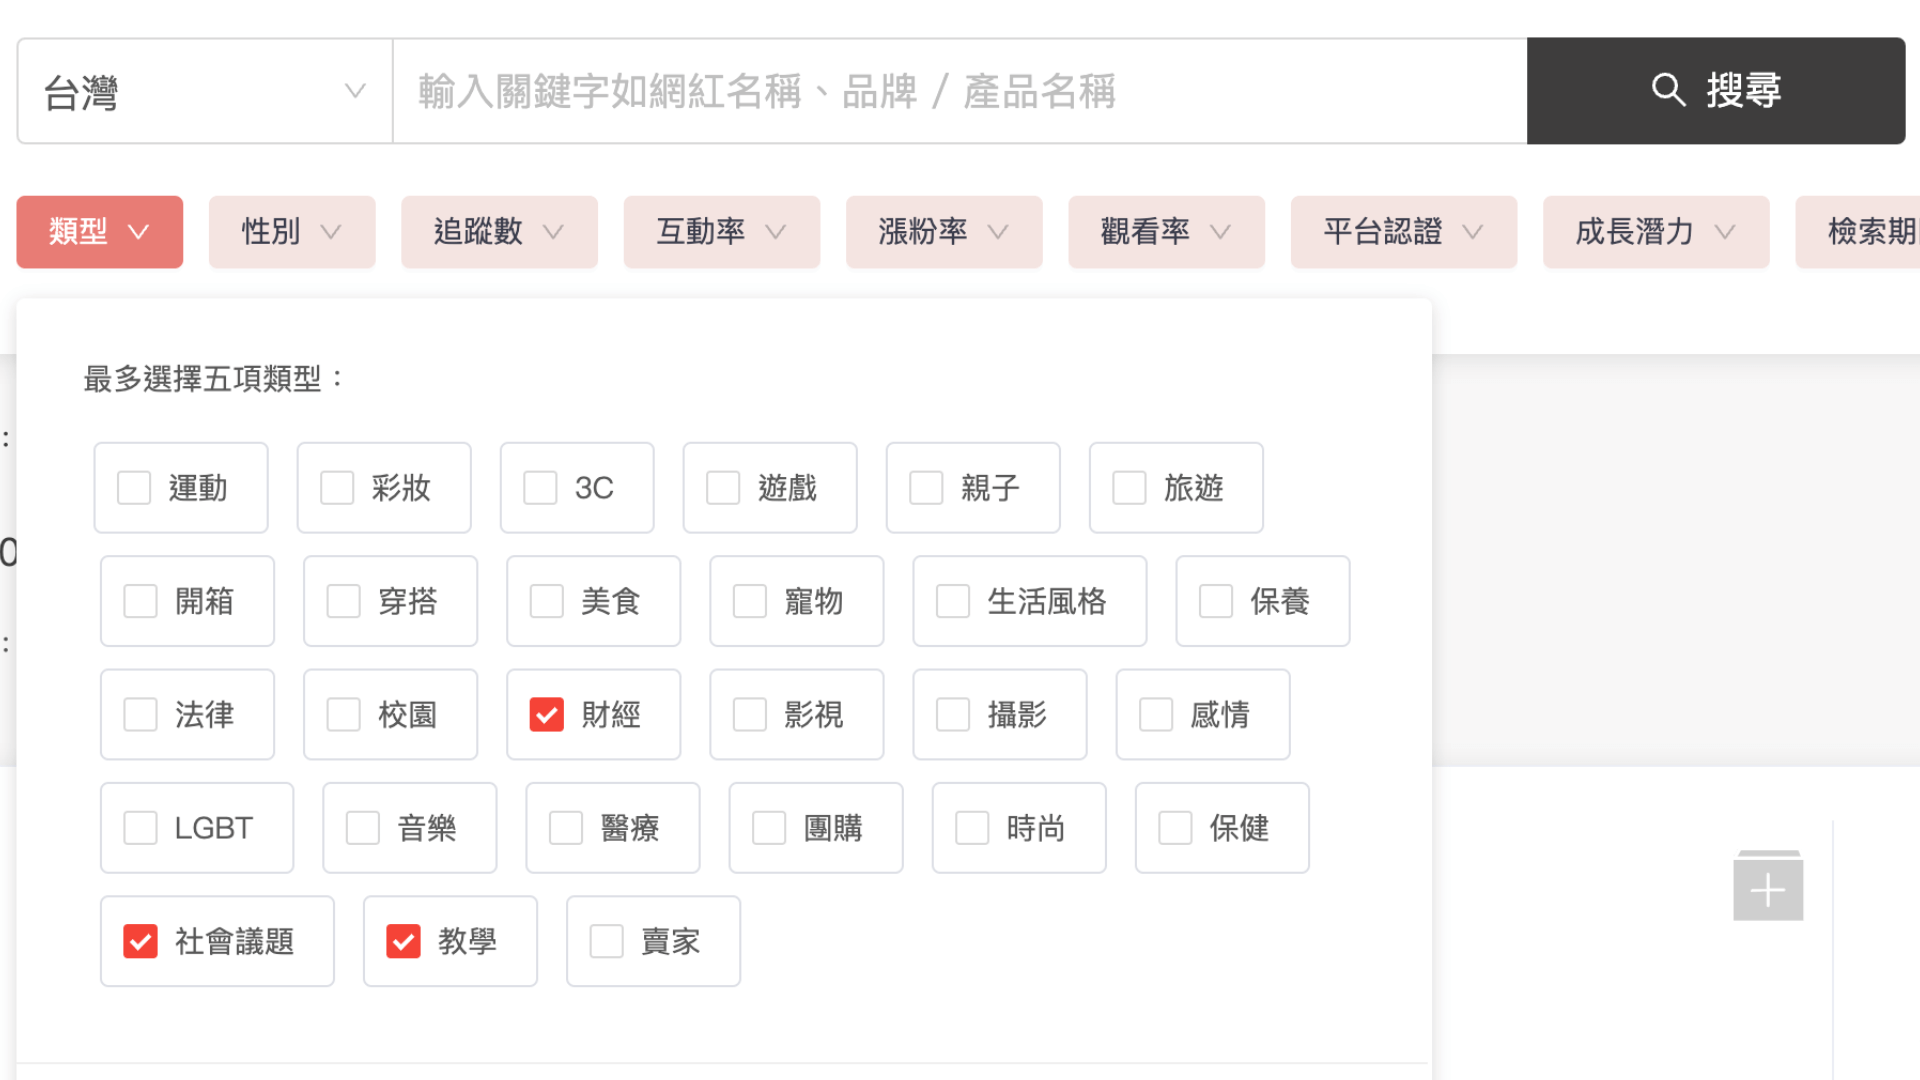Click the 賣家 seller category checkbox
Screen dimensions: 1920x1080
click(605, 940)
